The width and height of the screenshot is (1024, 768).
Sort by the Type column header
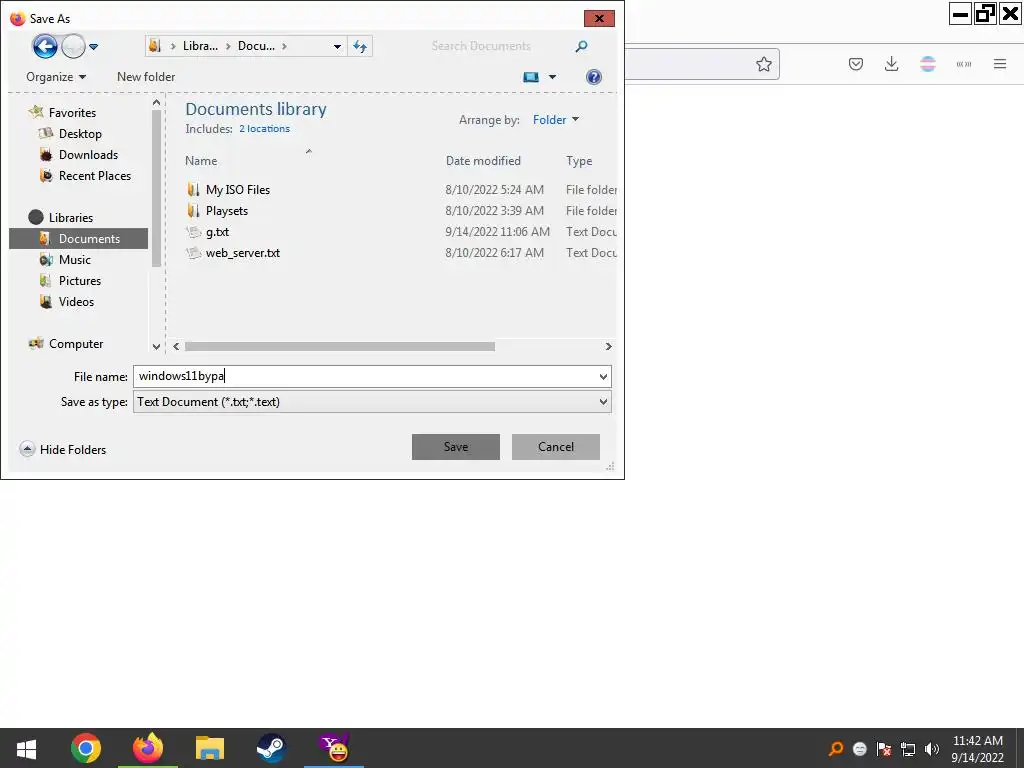tap(579, 161)
